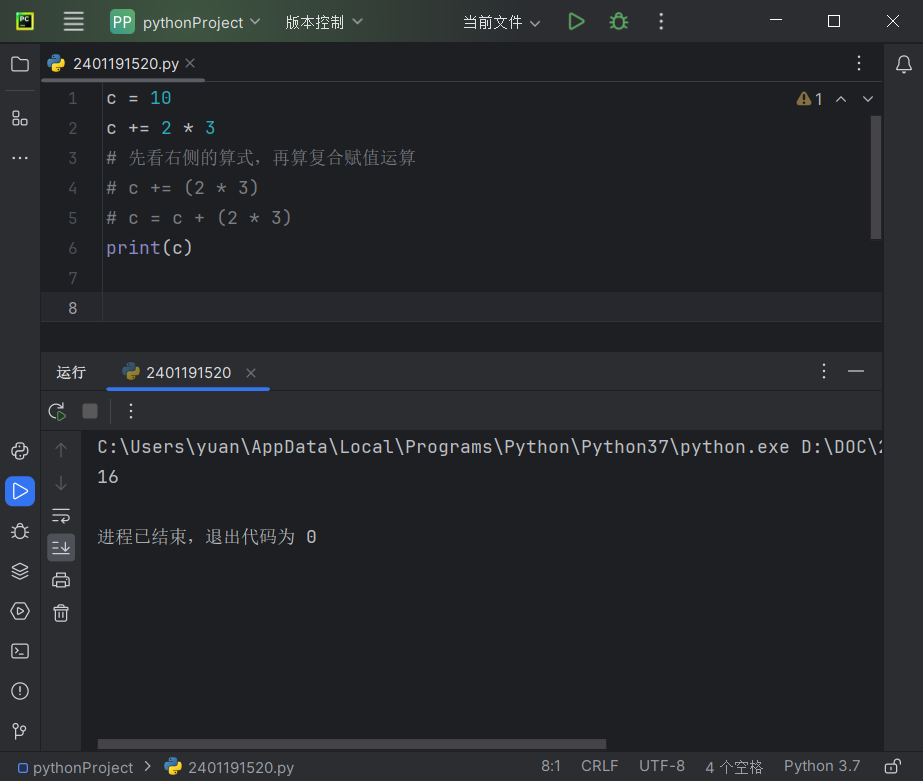Open the Python Packages layers icon
This screenshot has height=781, width=923.
tap(20, 571)
